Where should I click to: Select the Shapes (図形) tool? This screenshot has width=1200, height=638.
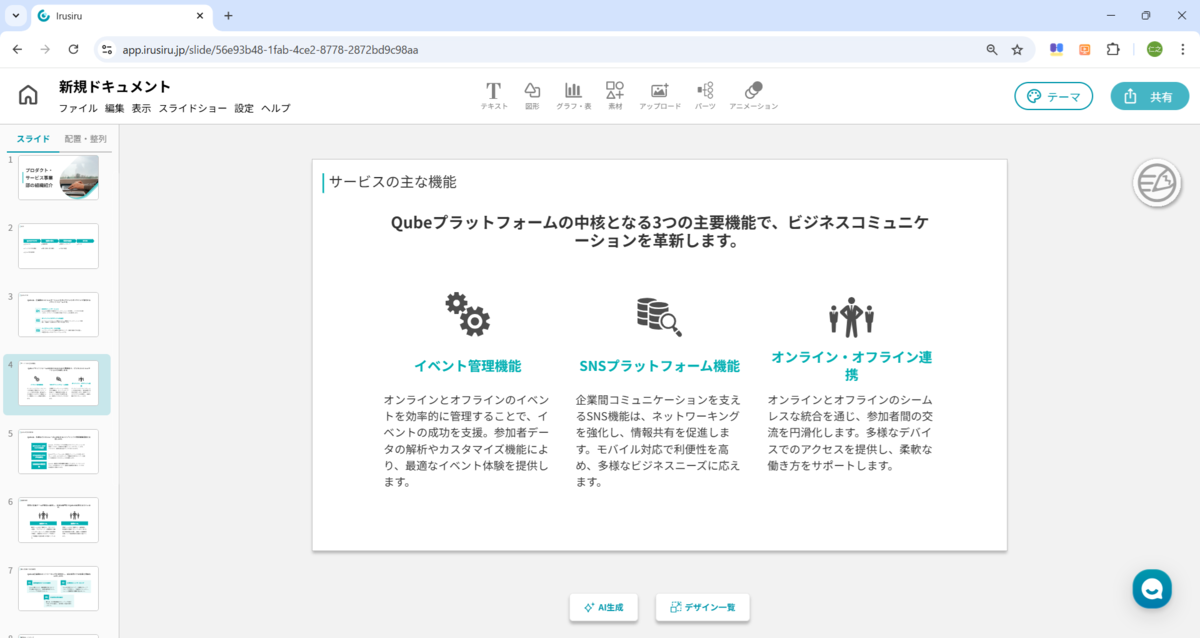tap(532, 95)
